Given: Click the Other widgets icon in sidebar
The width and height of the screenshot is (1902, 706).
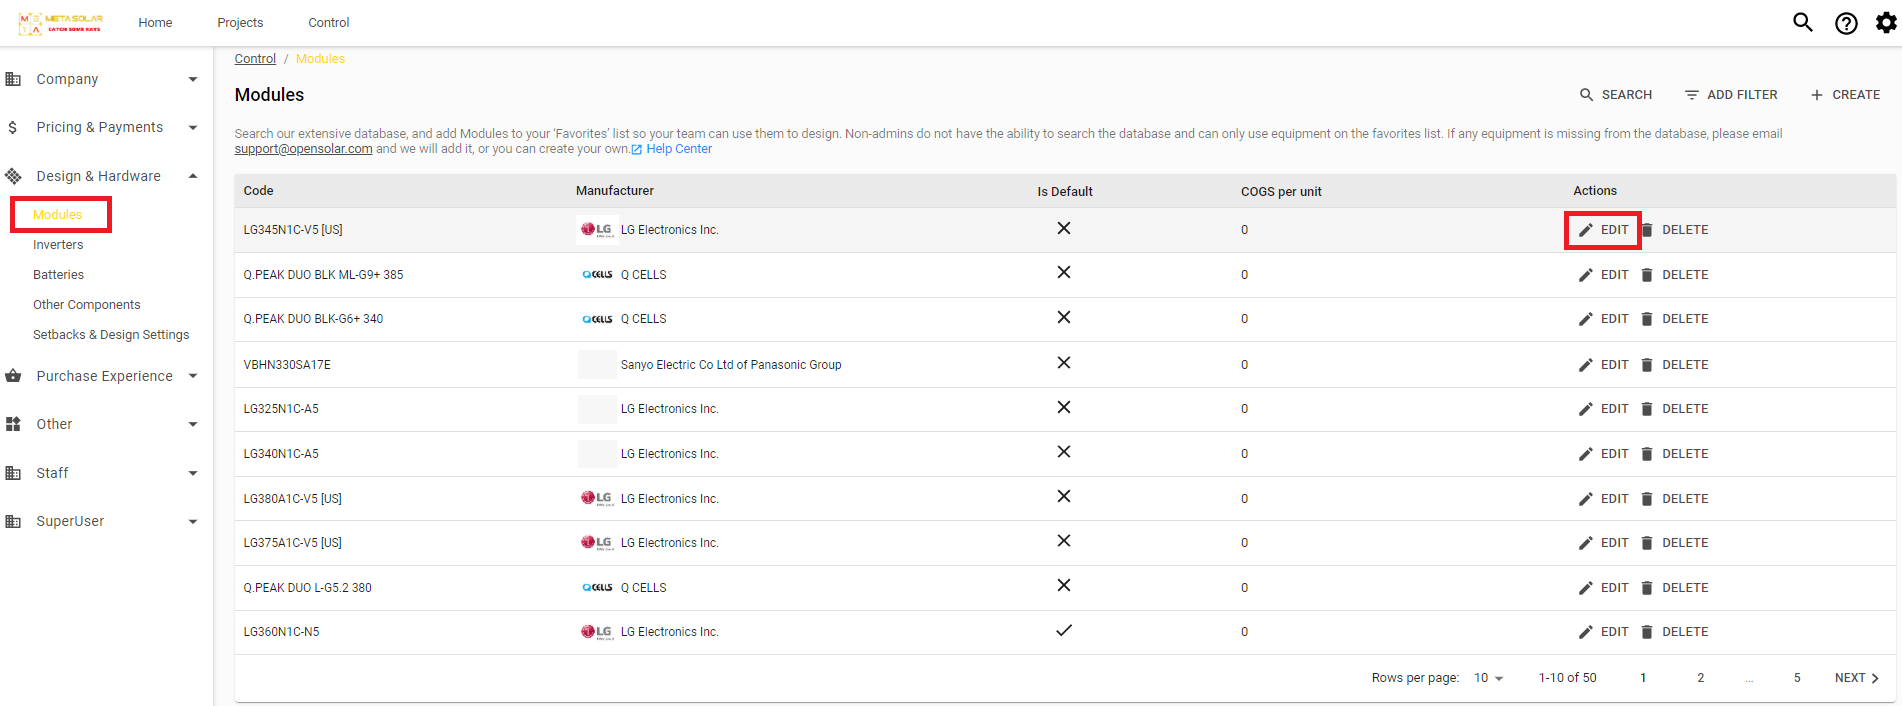Looking at the screenshot, I should (13, 424).
